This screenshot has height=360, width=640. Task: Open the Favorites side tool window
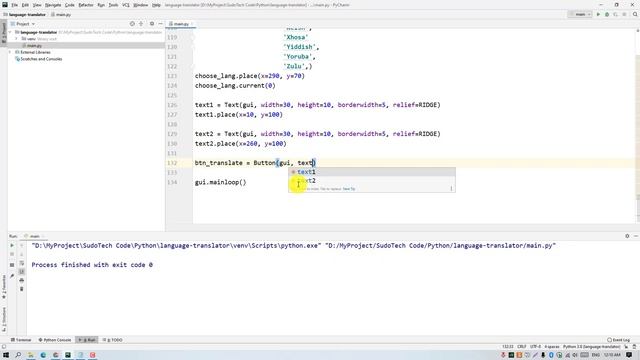click(x=4, y=287)
